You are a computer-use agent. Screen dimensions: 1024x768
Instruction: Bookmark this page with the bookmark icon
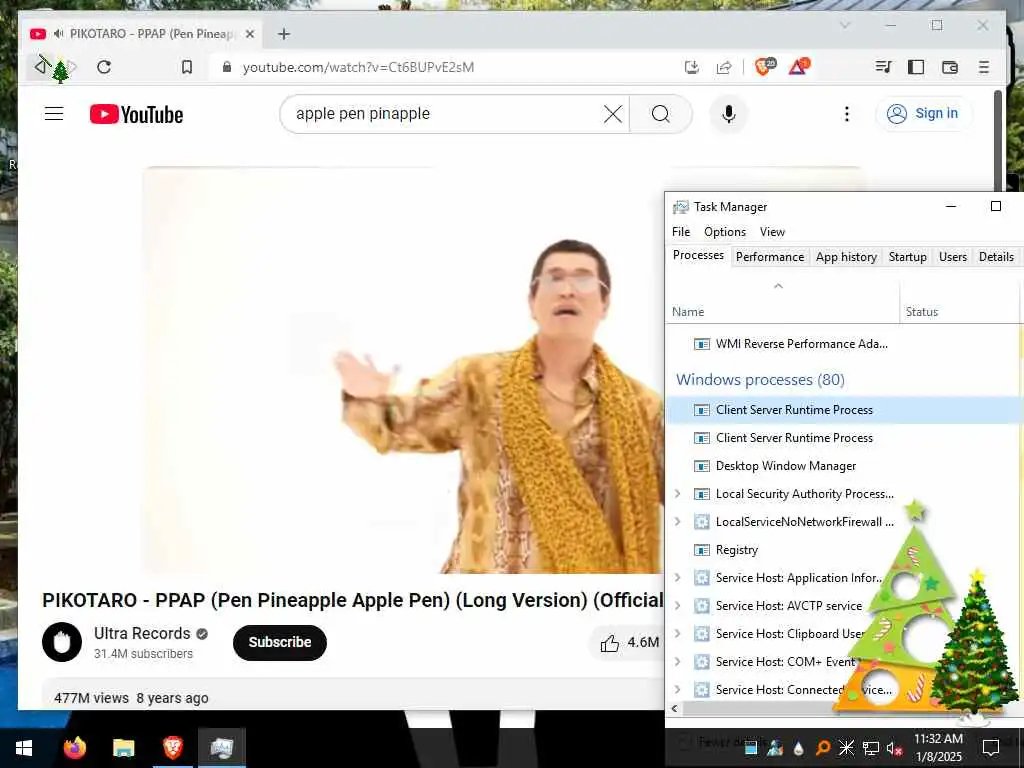point(187,67)
